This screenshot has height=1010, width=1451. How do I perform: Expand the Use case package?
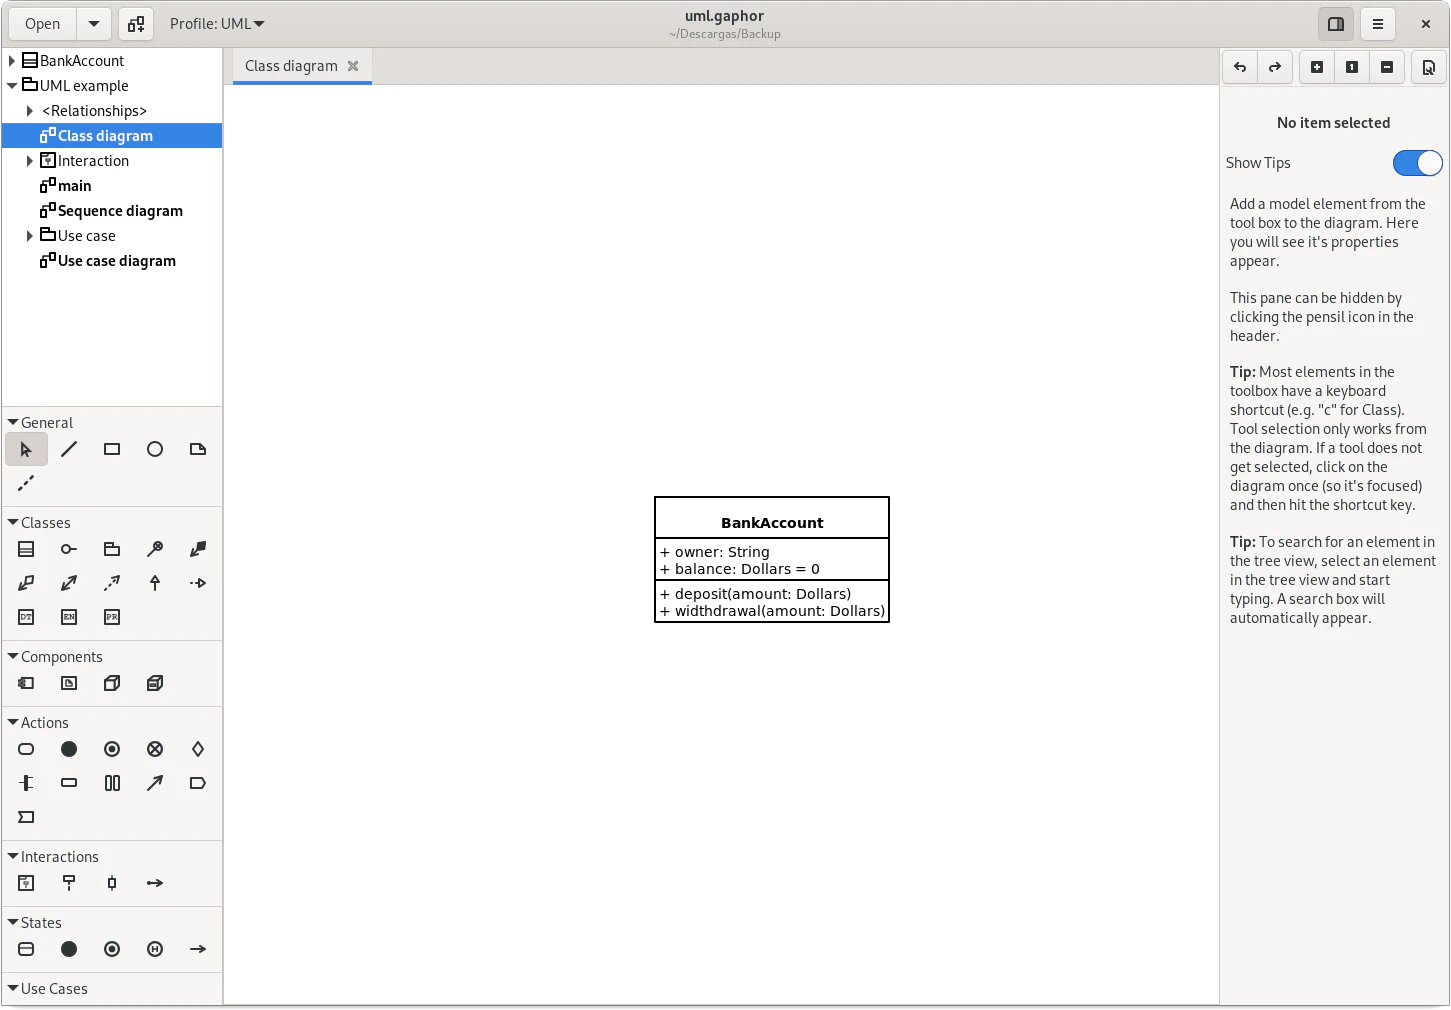(30, 236)
